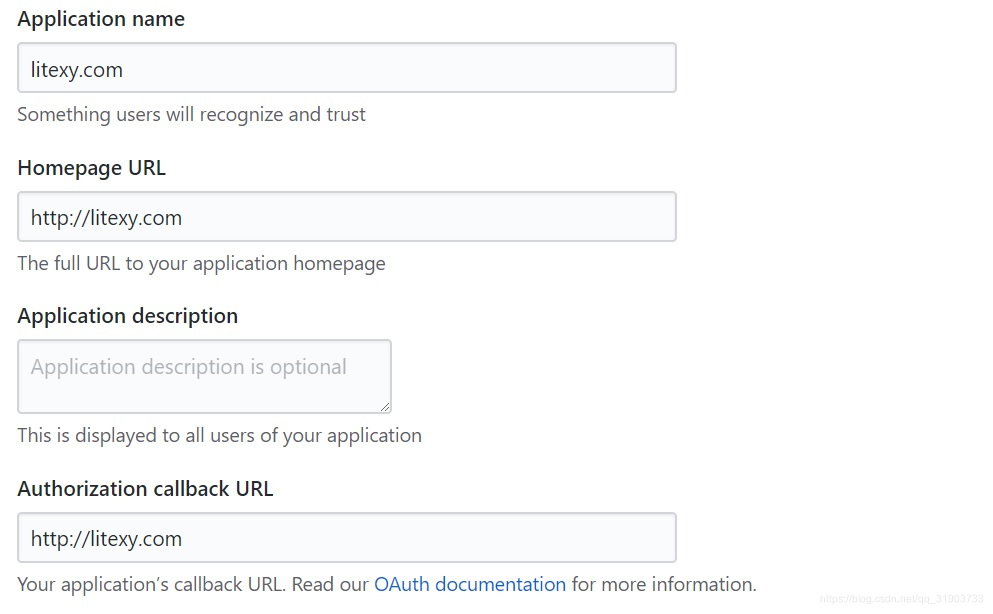Click 'Application description is optional' placeholder text
The image size is (993, 614).
[188, 367]
